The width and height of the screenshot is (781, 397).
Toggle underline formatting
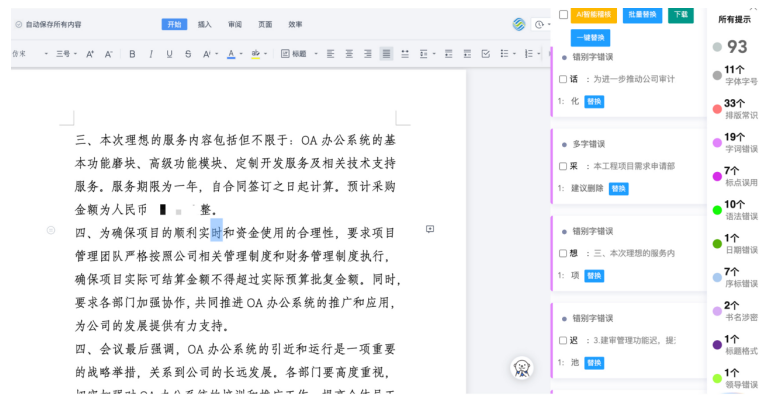[169, 54]
